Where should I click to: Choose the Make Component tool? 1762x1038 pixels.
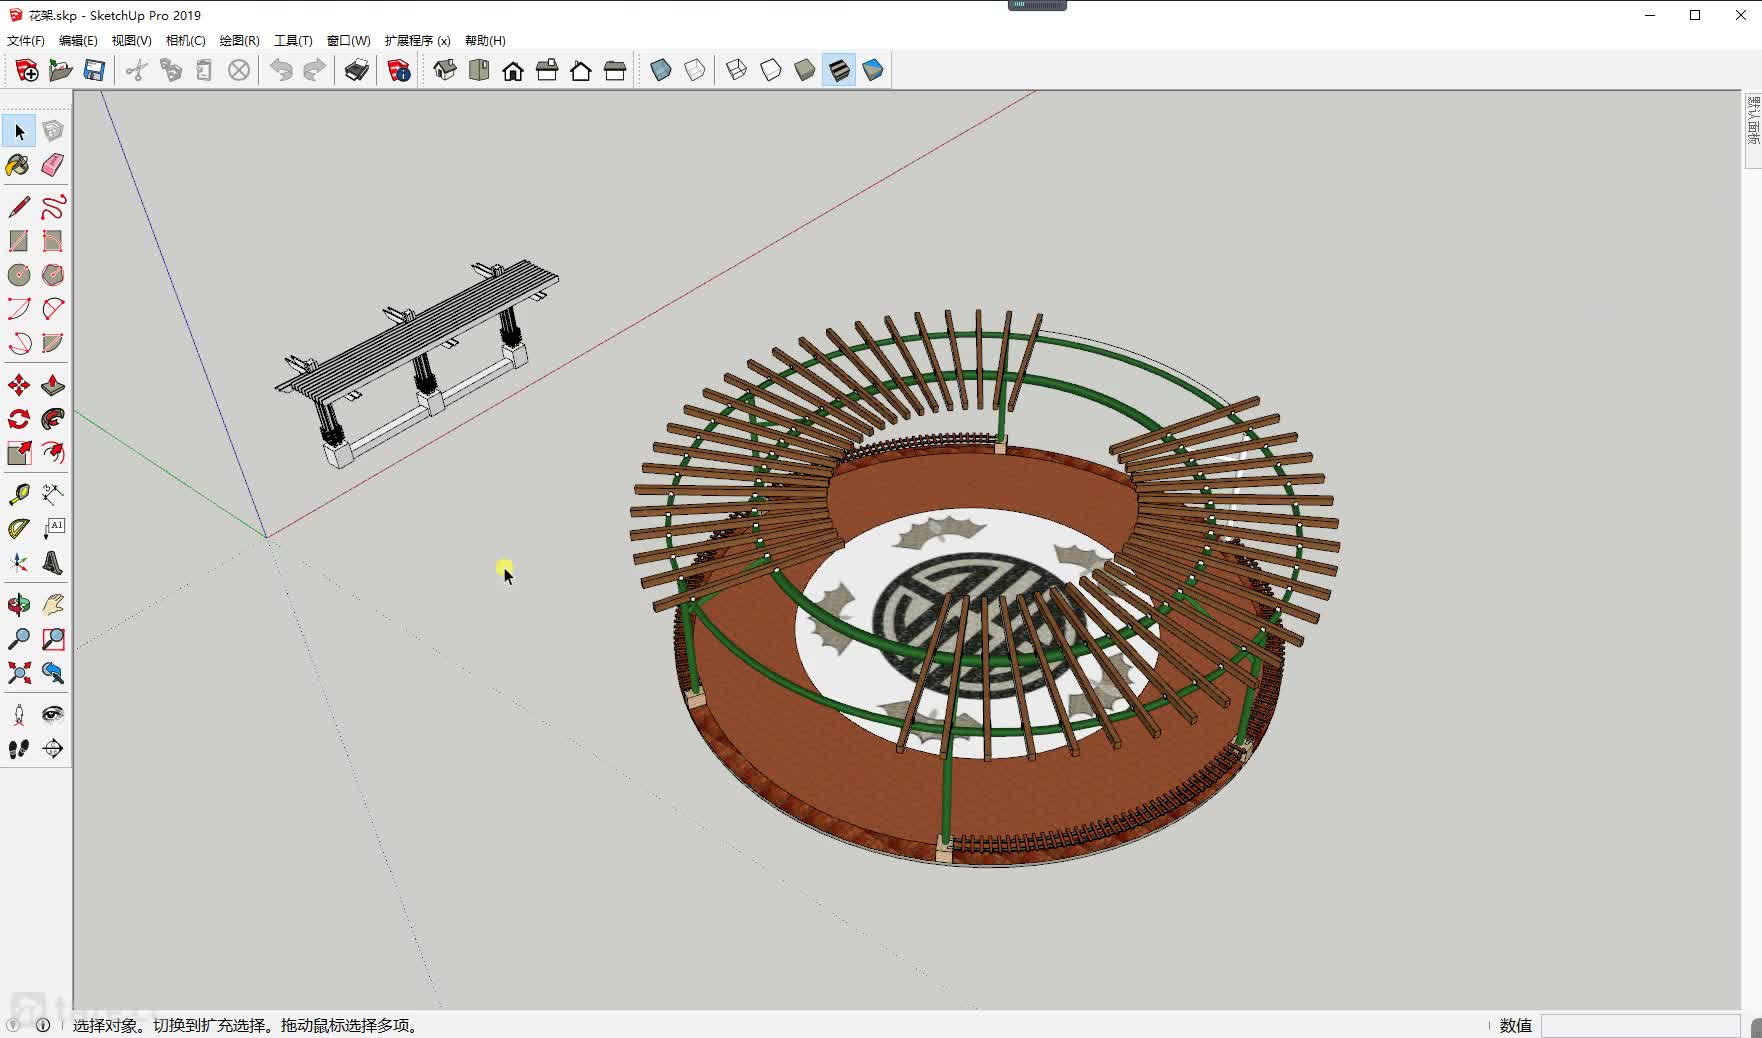(53, 131)
